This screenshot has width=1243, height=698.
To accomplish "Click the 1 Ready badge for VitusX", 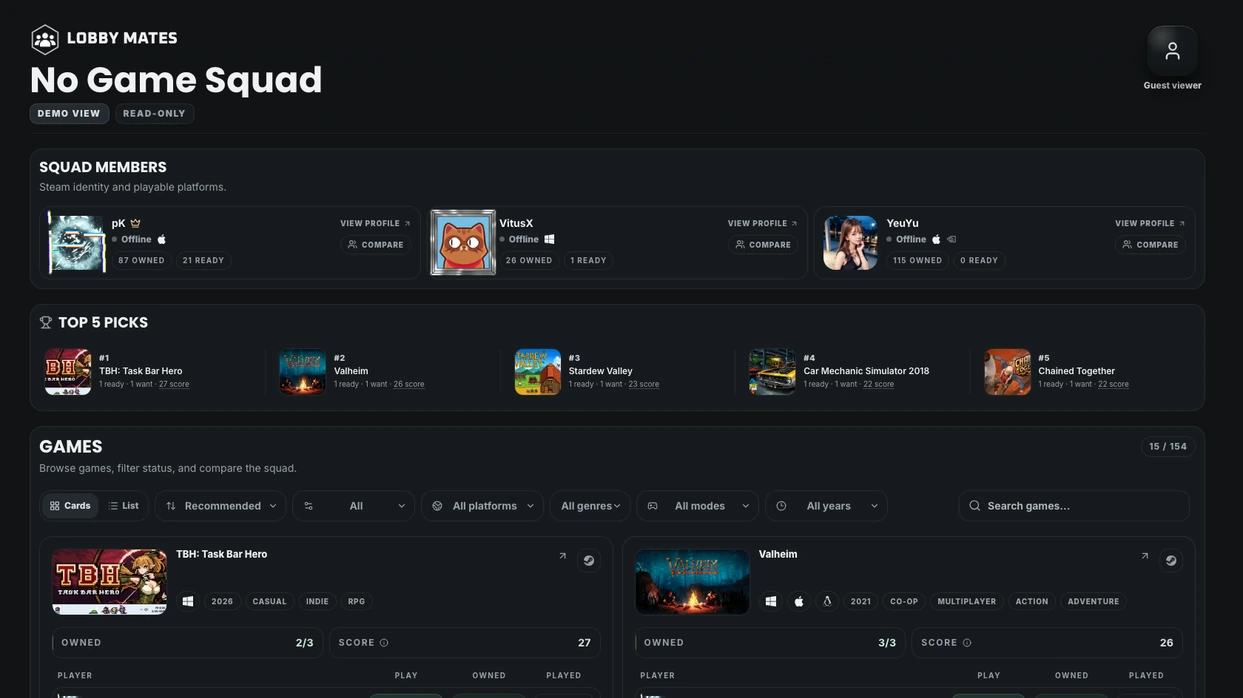I will tap(588, 260).
